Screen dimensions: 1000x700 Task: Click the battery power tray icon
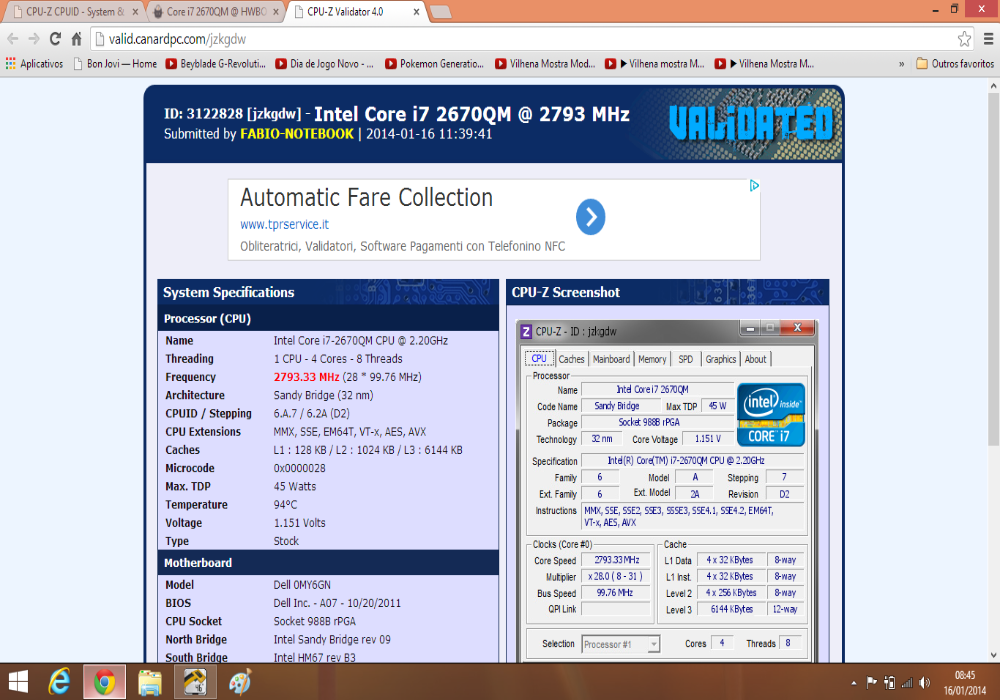pos(889,683)
